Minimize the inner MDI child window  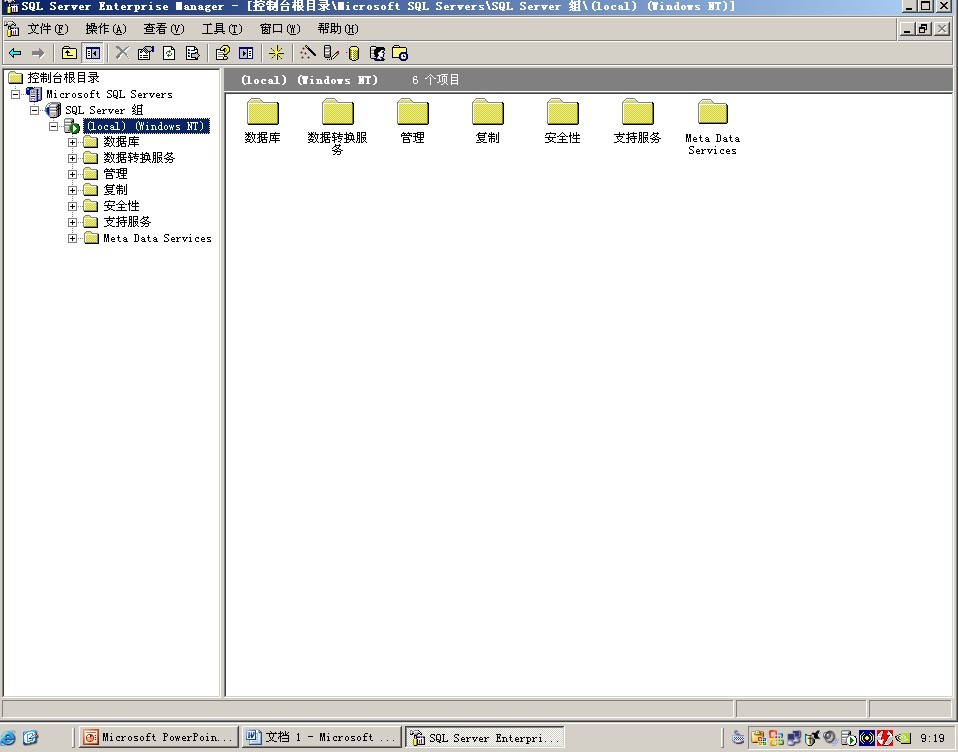click(907, 29)
